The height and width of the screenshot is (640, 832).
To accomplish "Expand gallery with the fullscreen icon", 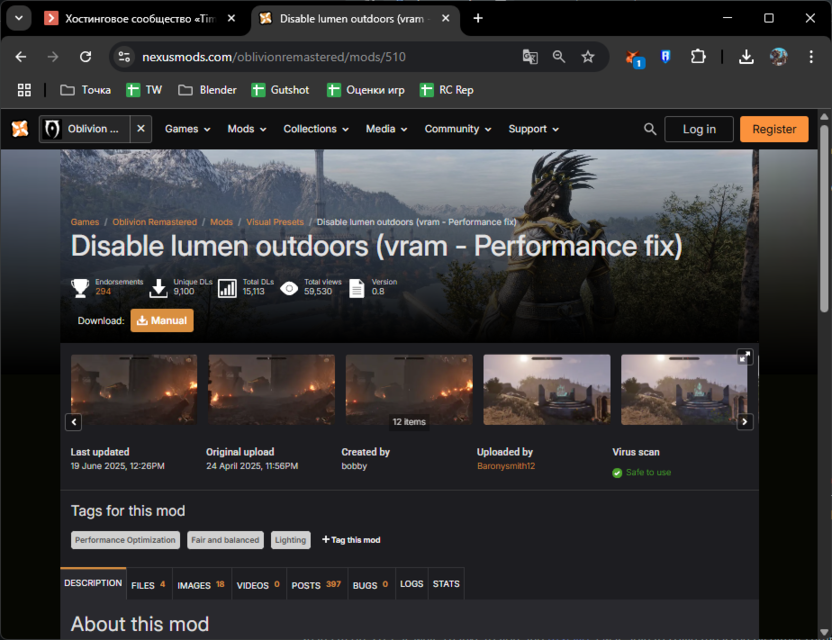I will click(745, 356).
